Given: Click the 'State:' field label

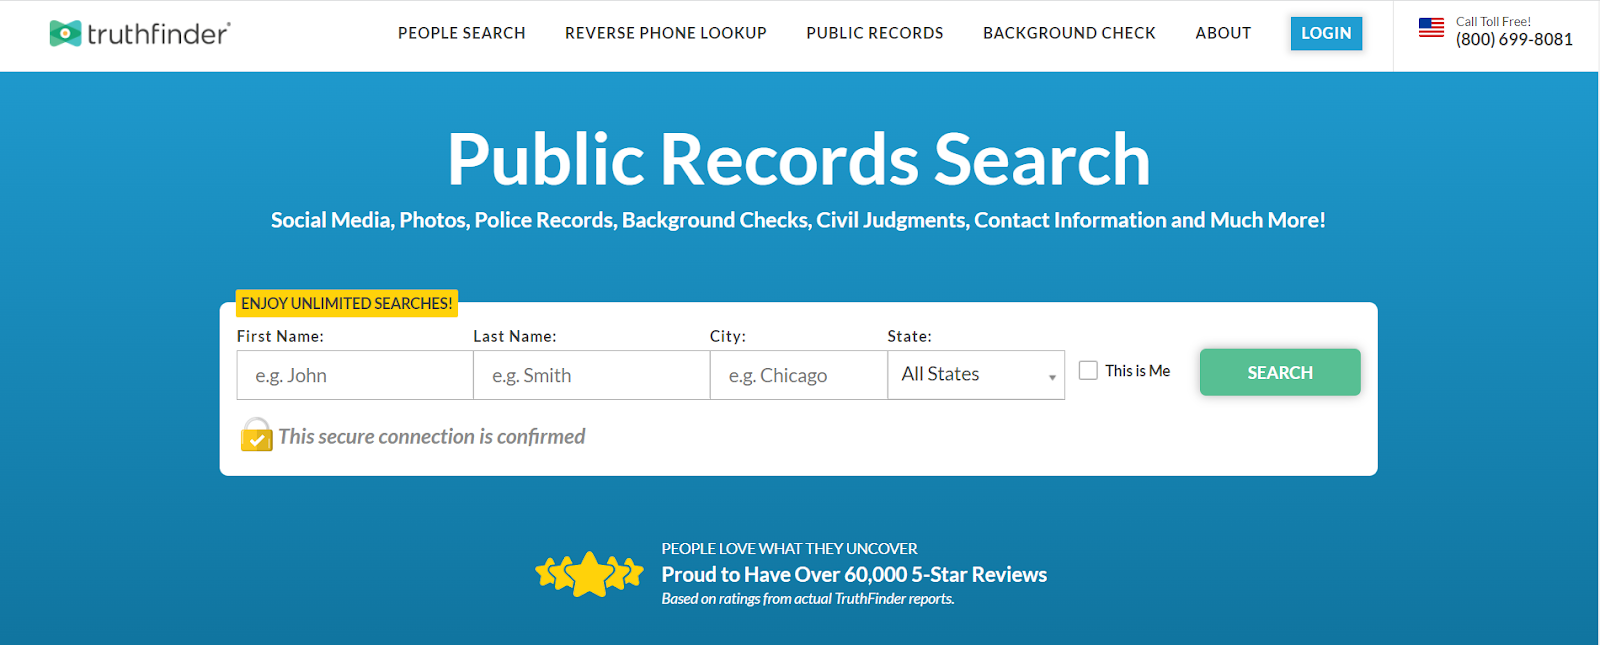Looking at the screenshot, I should [909, 336].
